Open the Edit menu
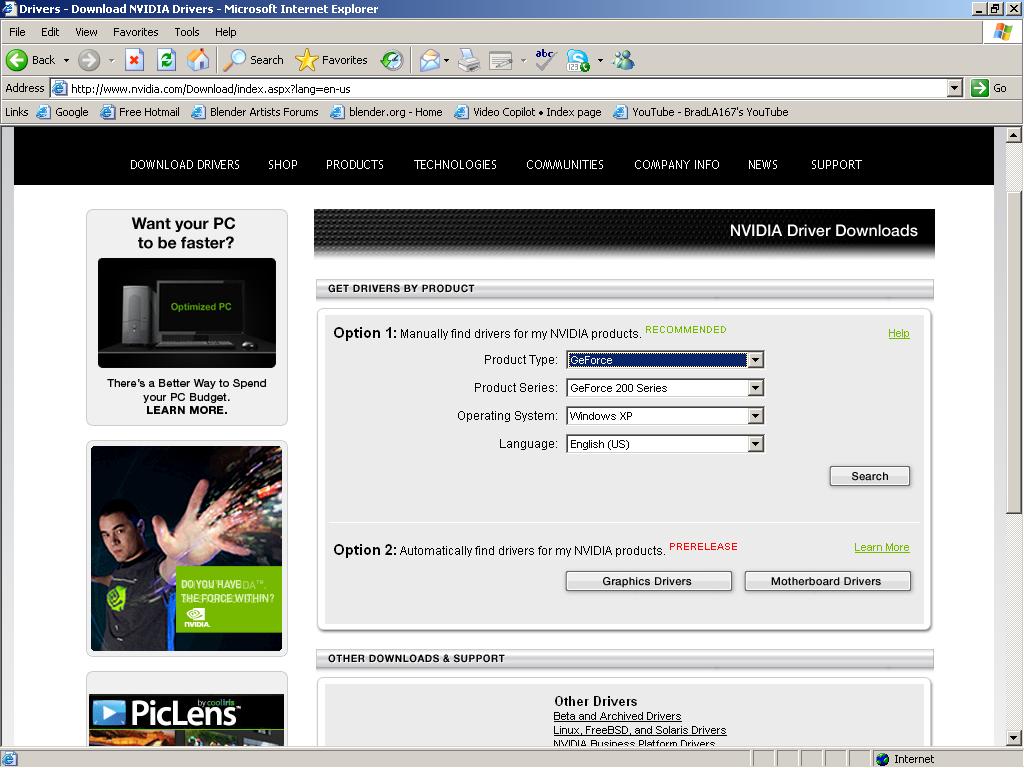 (50, 32)
